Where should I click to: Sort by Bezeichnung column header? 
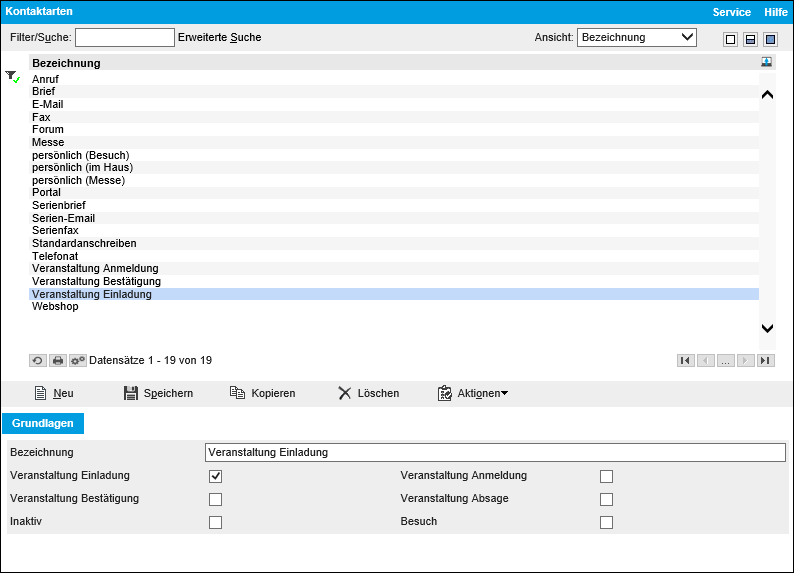[x=66, y=63]
